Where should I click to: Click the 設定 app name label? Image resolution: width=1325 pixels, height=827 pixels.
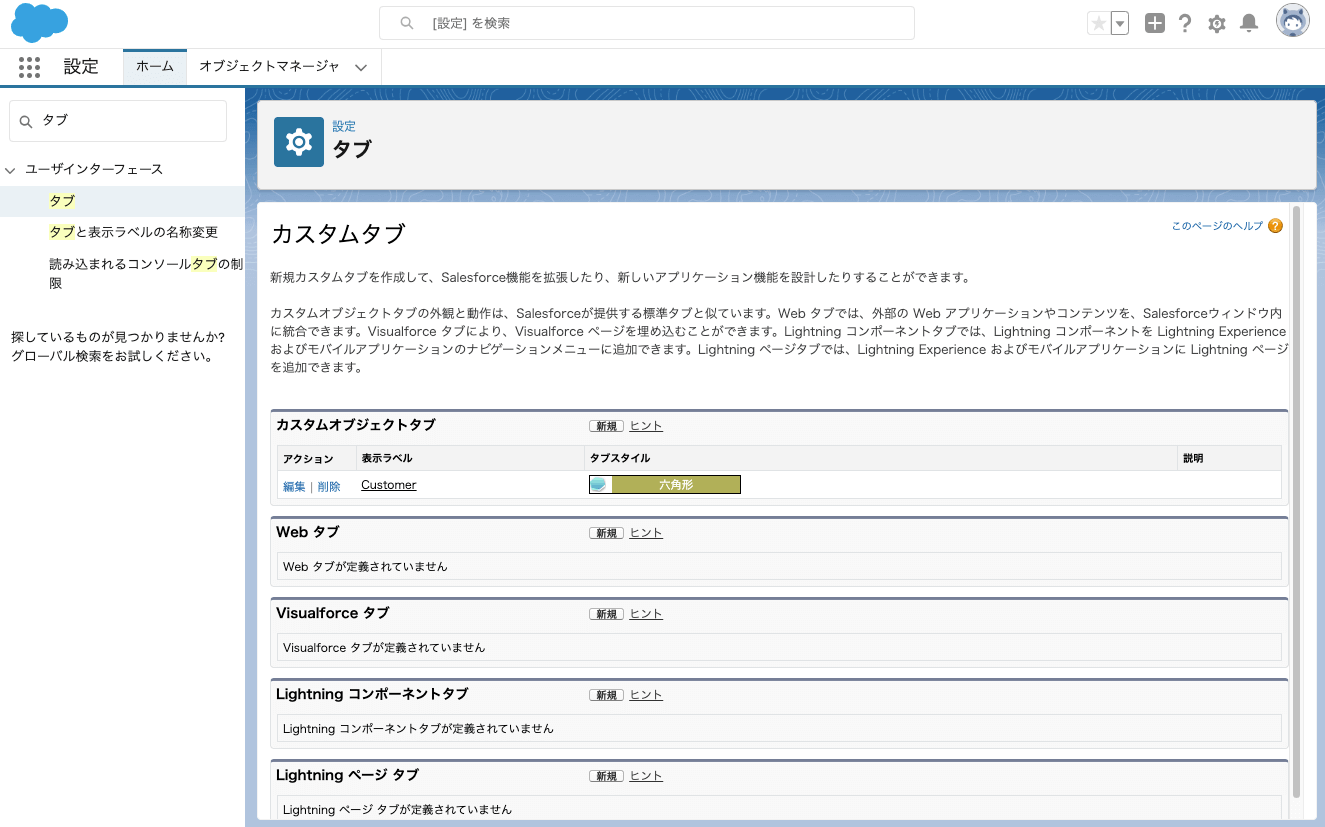pos(81,67)
